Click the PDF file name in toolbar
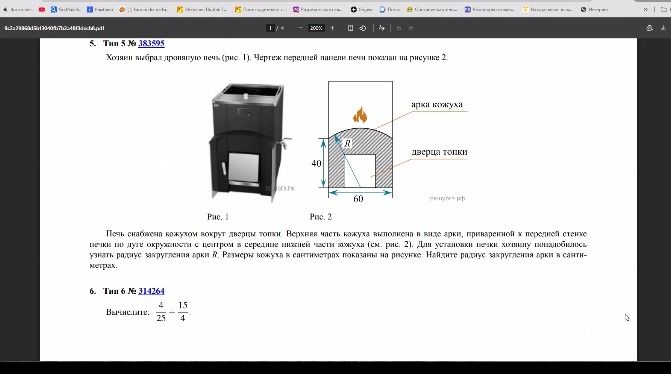 (54, 28)
